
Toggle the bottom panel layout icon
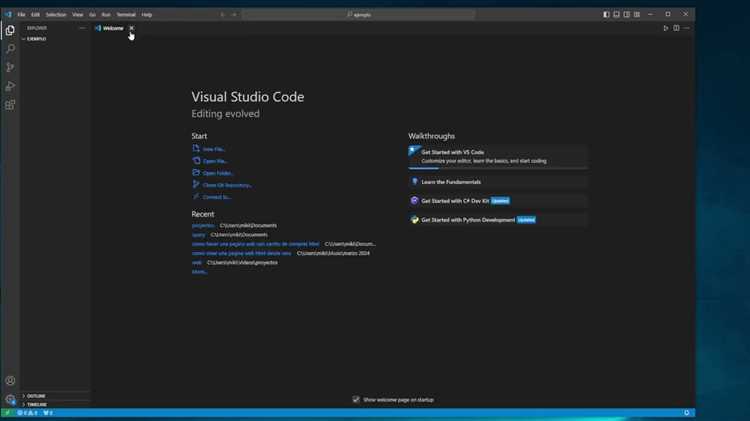pyautogui.click(x=617, y=14)
